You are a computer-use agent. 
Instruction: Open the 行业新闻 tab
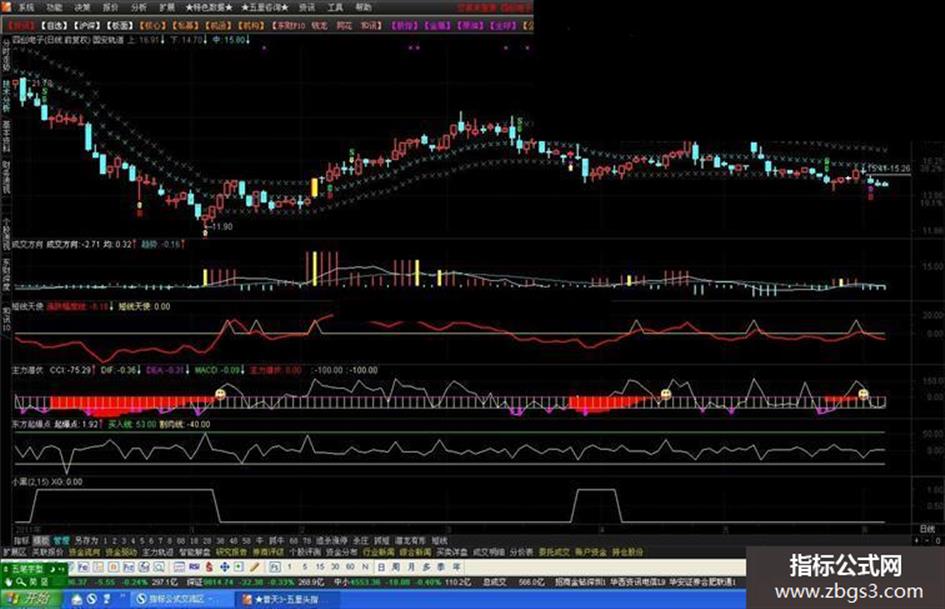378,552
